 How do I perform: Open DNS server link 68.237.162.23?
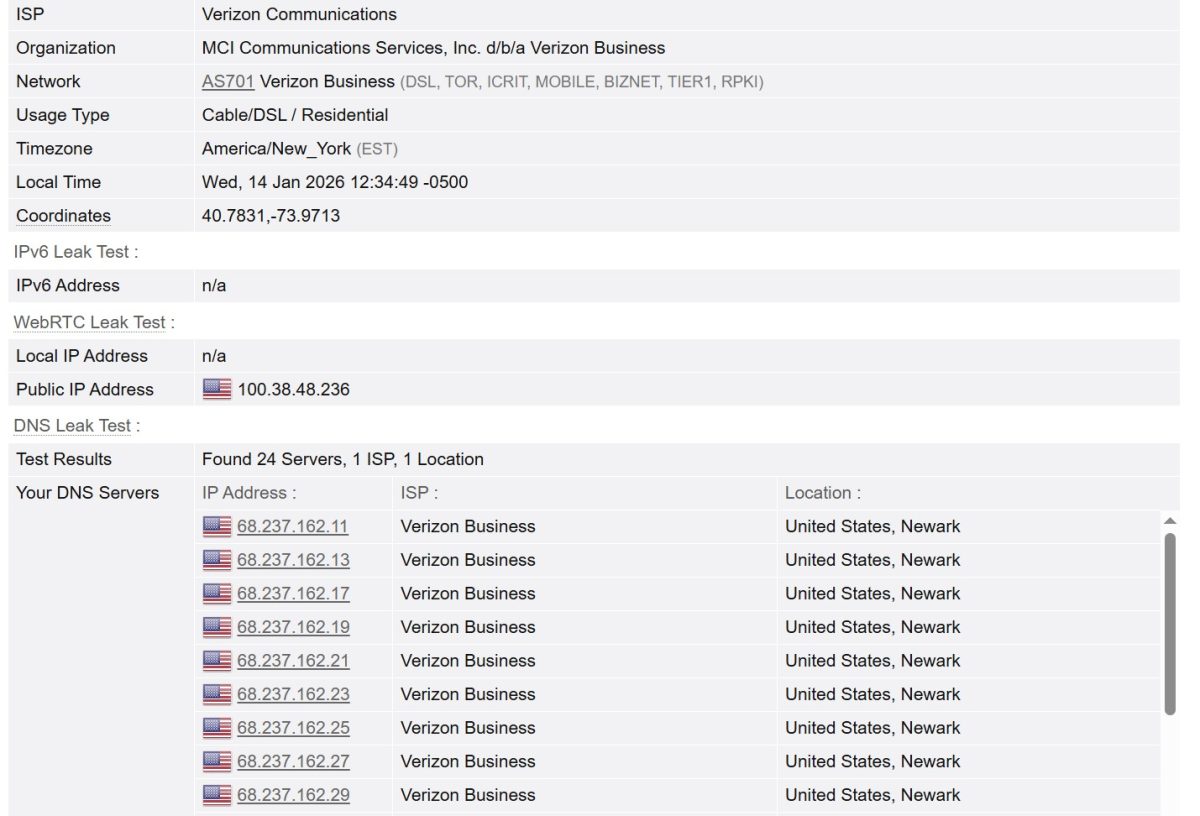pos(293,694)
